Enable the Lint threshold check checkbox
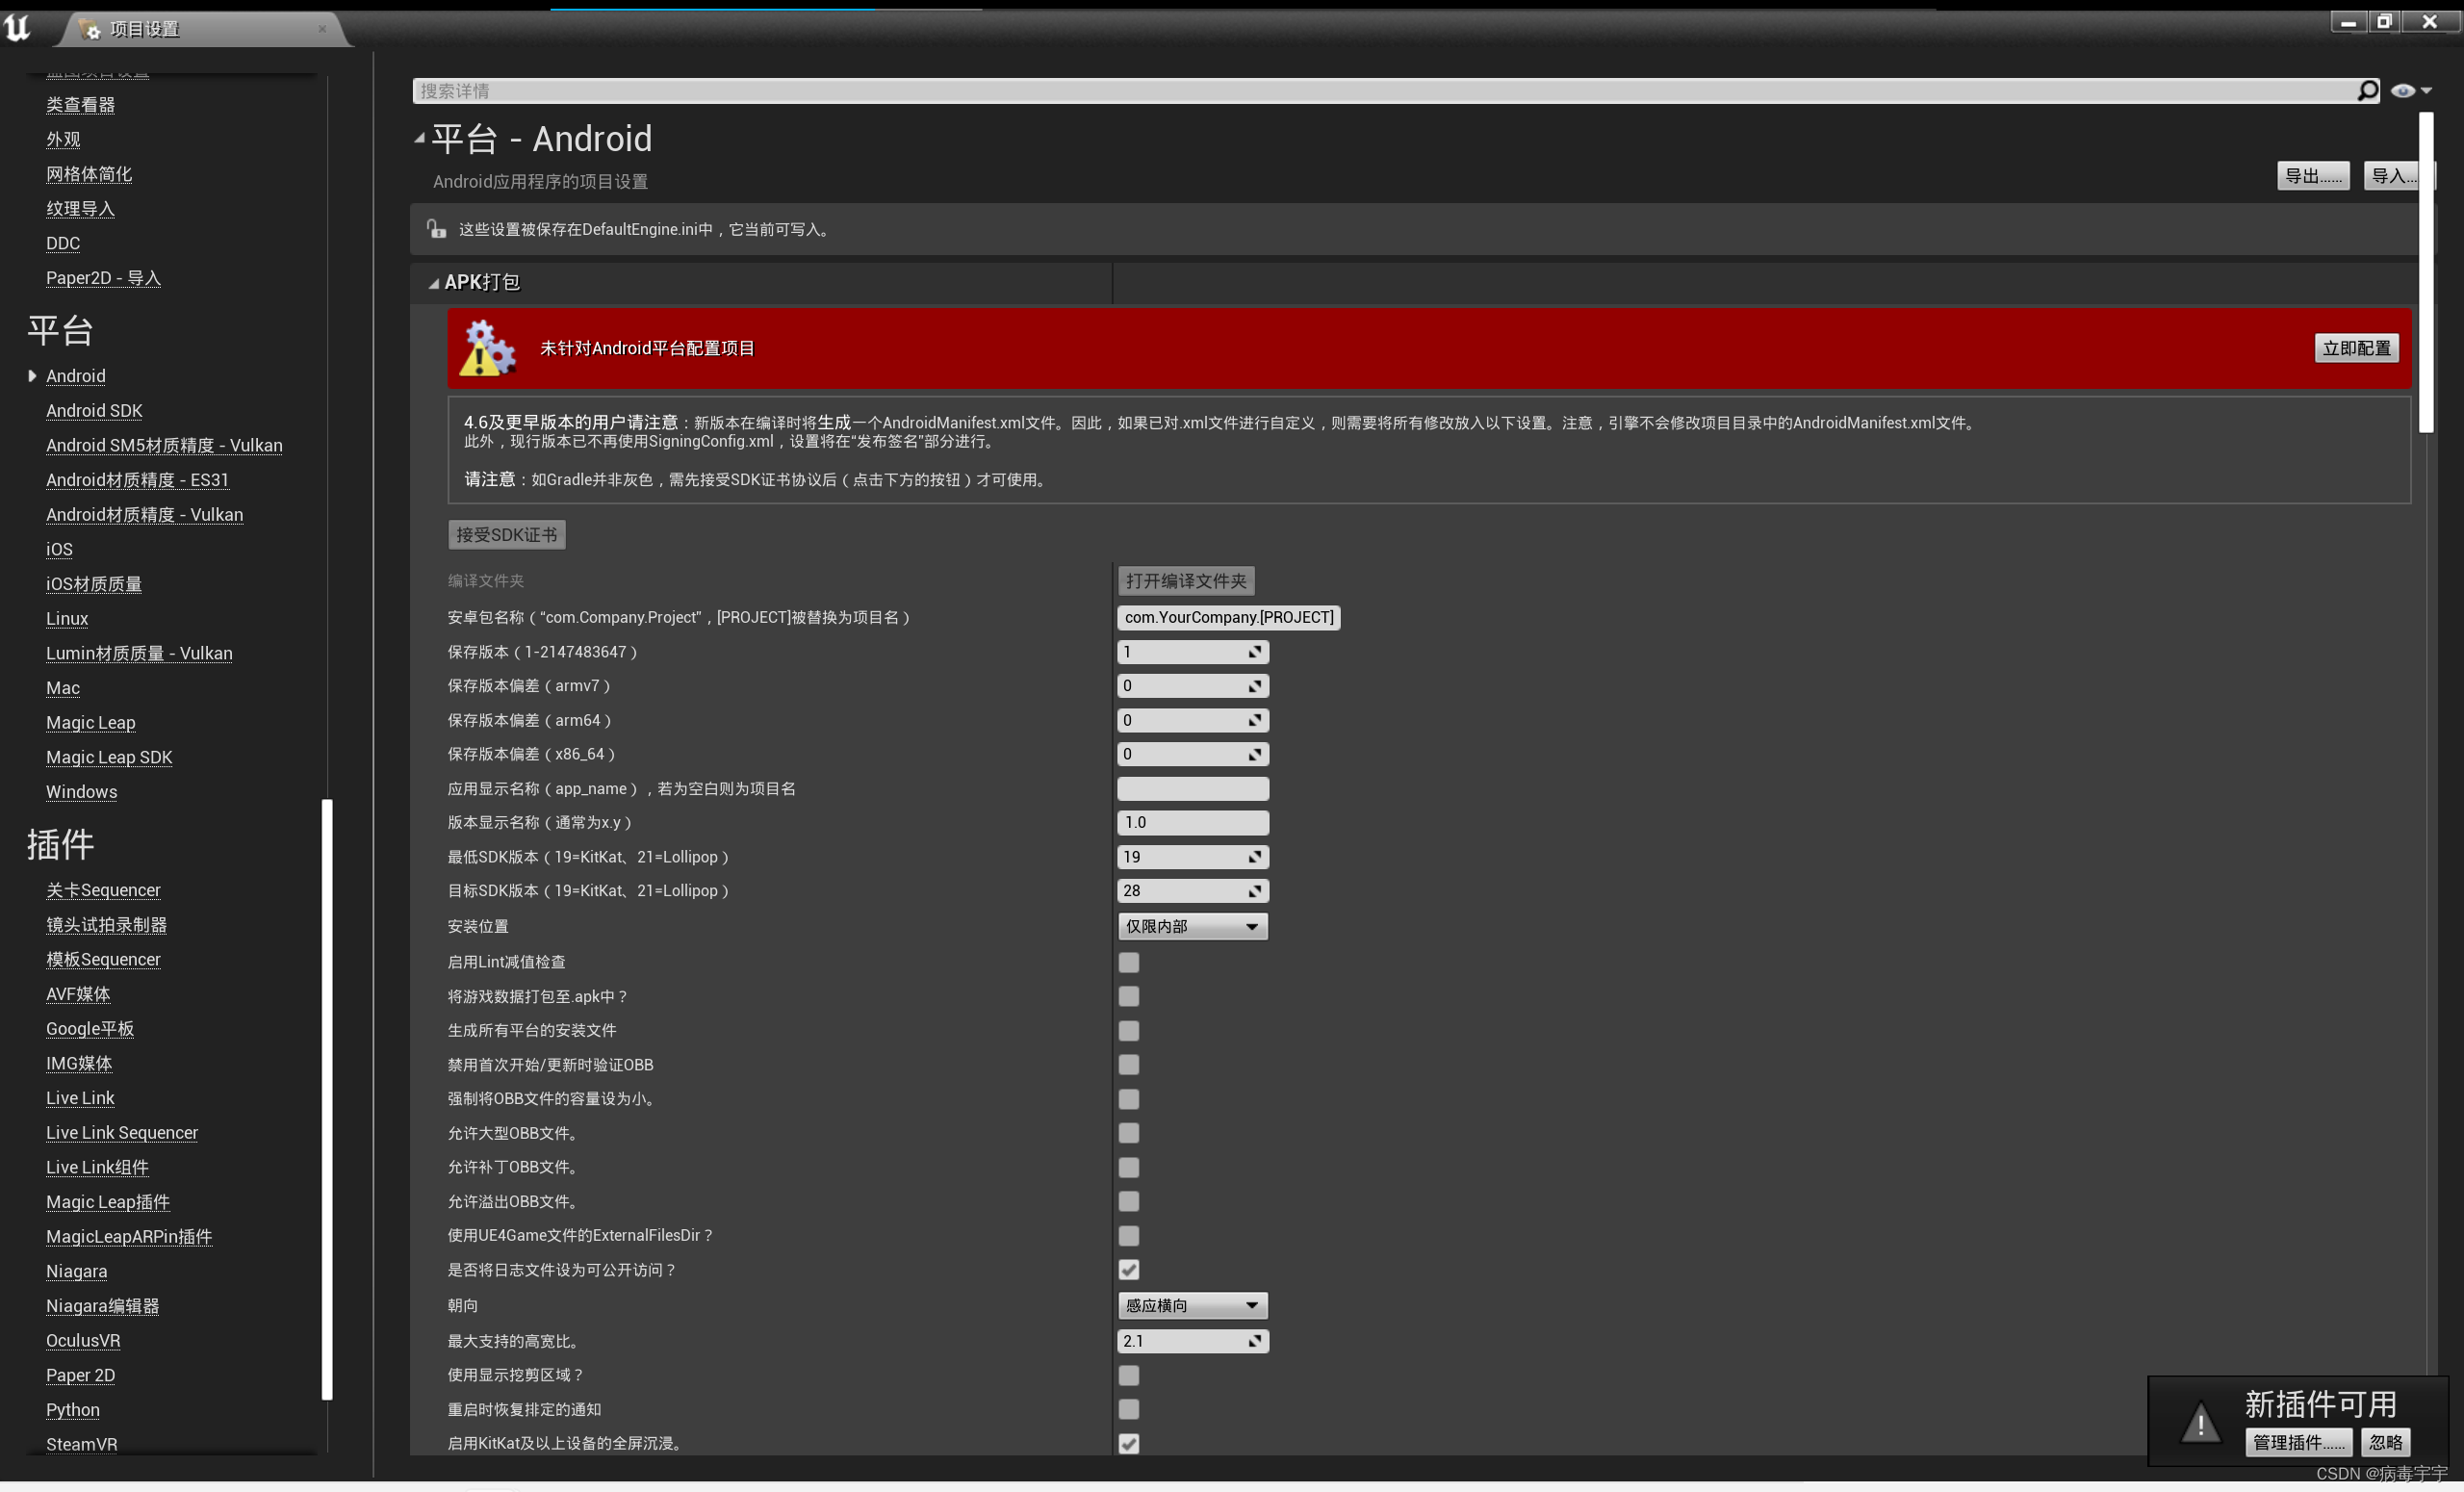This screenshot has height=1492, width=2464. click(1129, 962)
